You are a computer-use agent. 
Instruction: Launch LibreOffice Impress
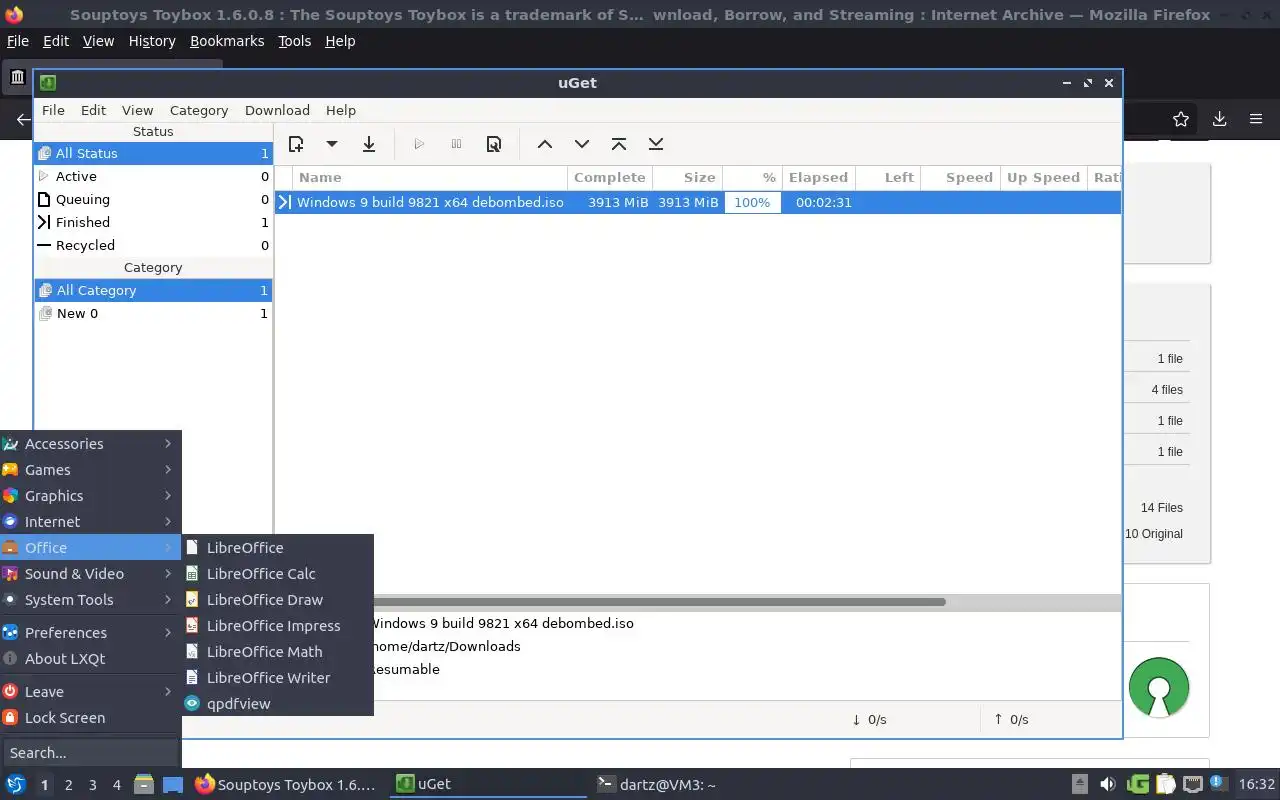(278, 626)
